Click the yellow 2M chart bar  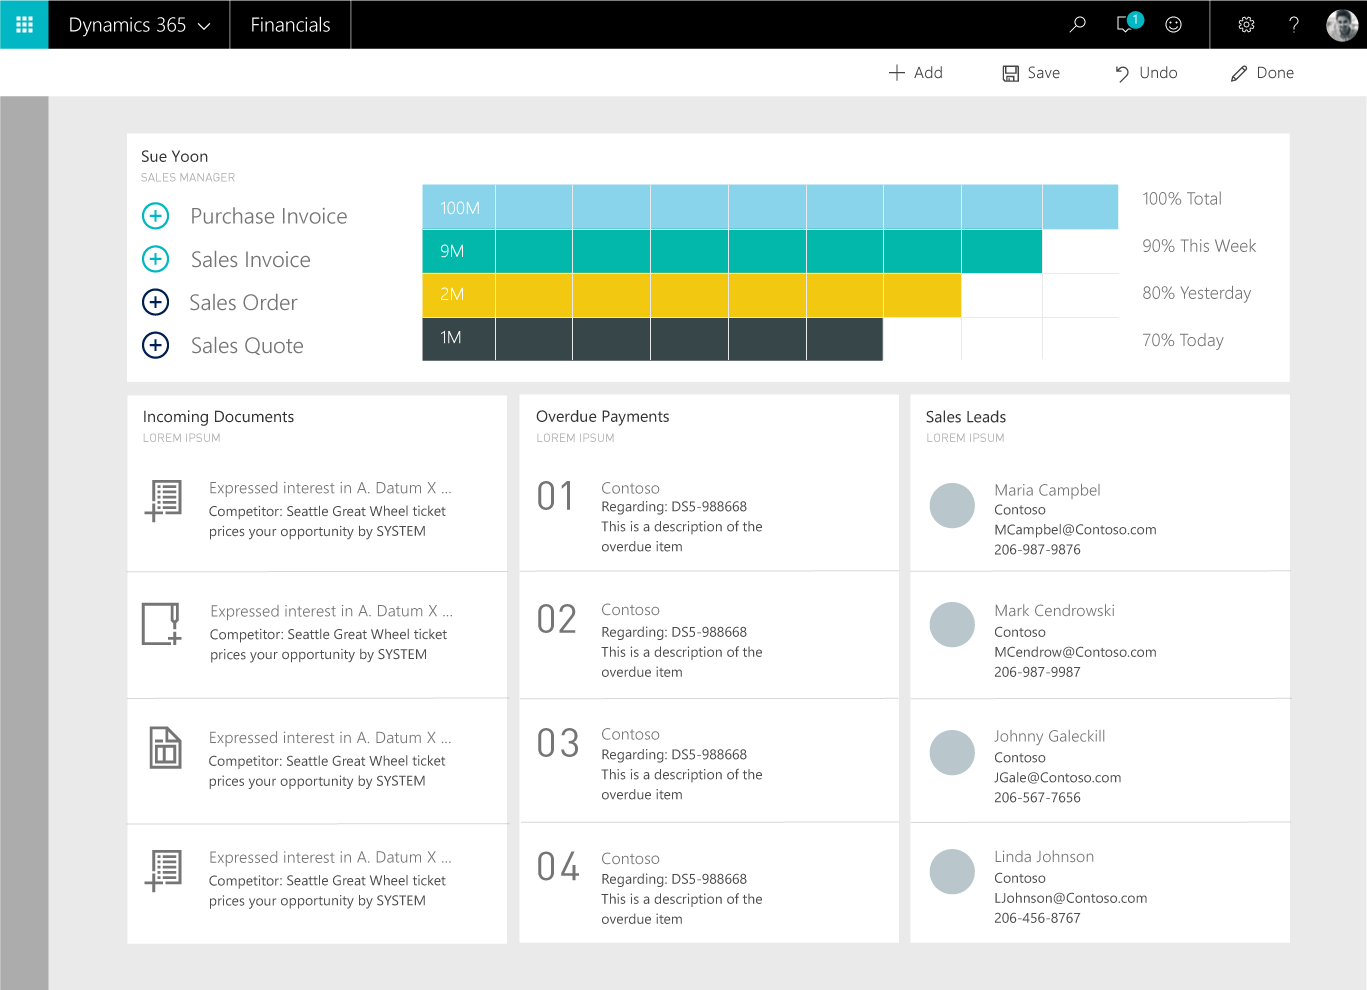691,295
